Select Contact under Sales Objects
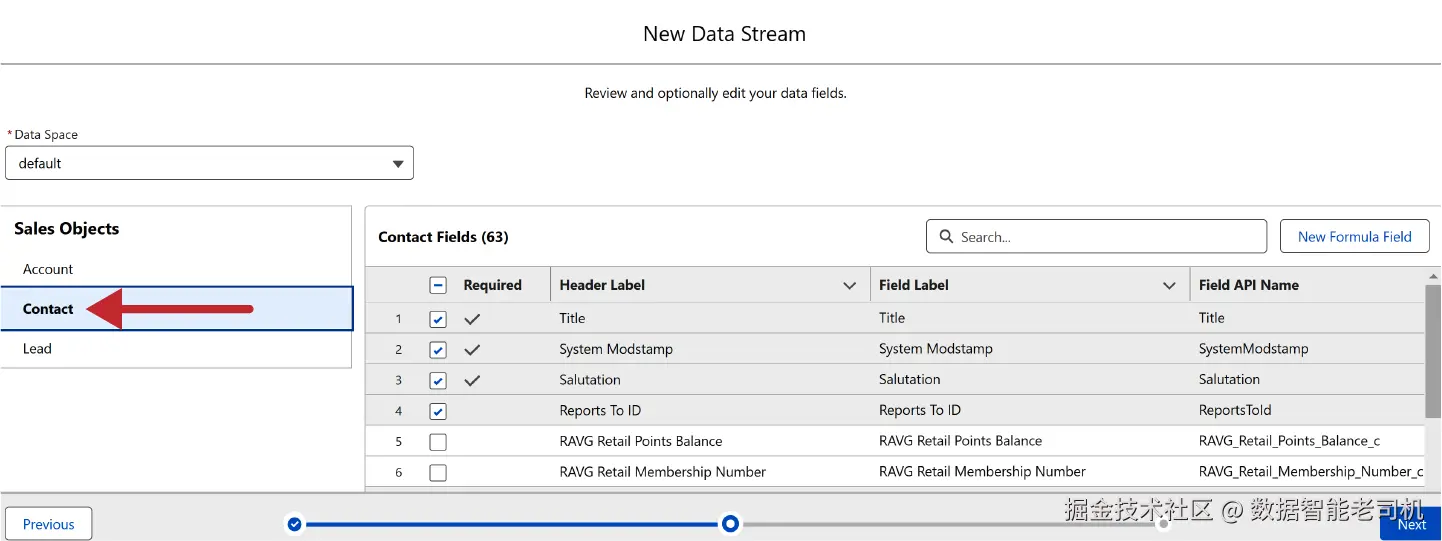The image size is (1442, 541). pos(177,309)
